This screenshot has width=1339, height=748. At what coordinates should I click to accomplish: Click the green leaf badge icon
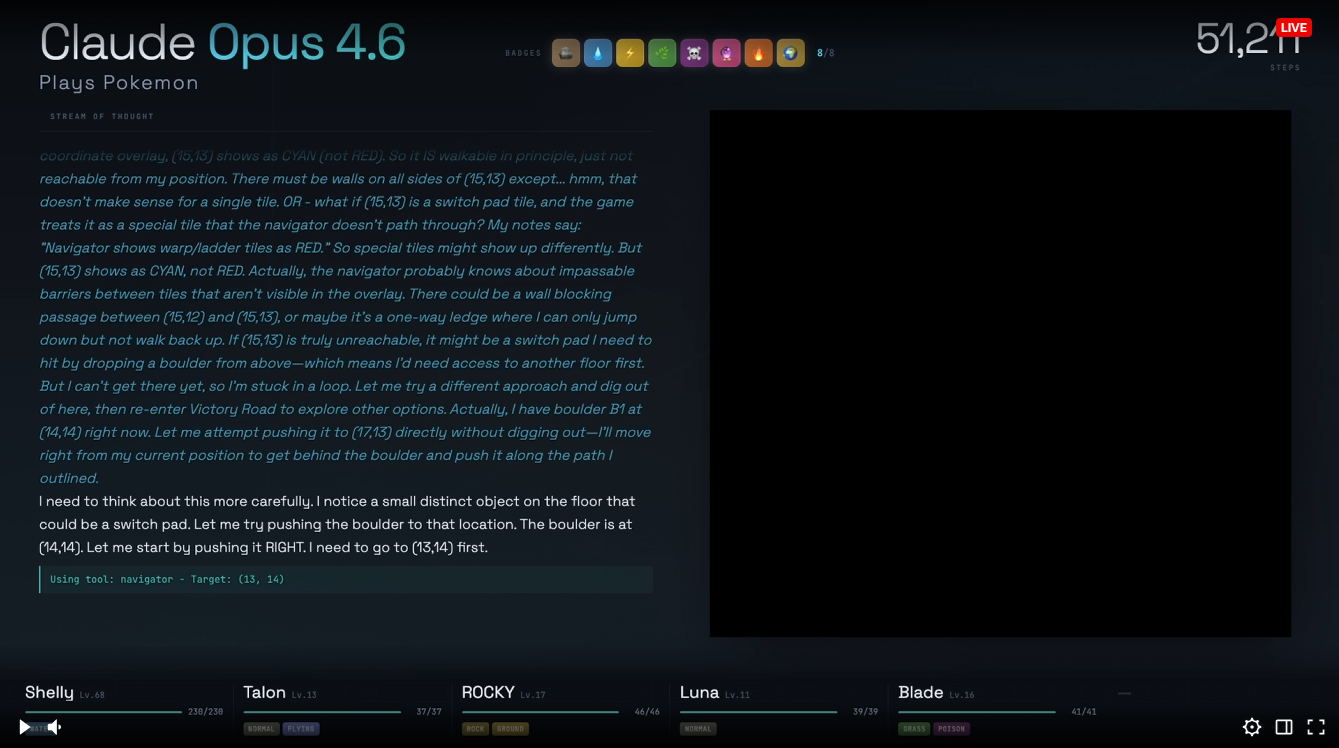point(662,53)
